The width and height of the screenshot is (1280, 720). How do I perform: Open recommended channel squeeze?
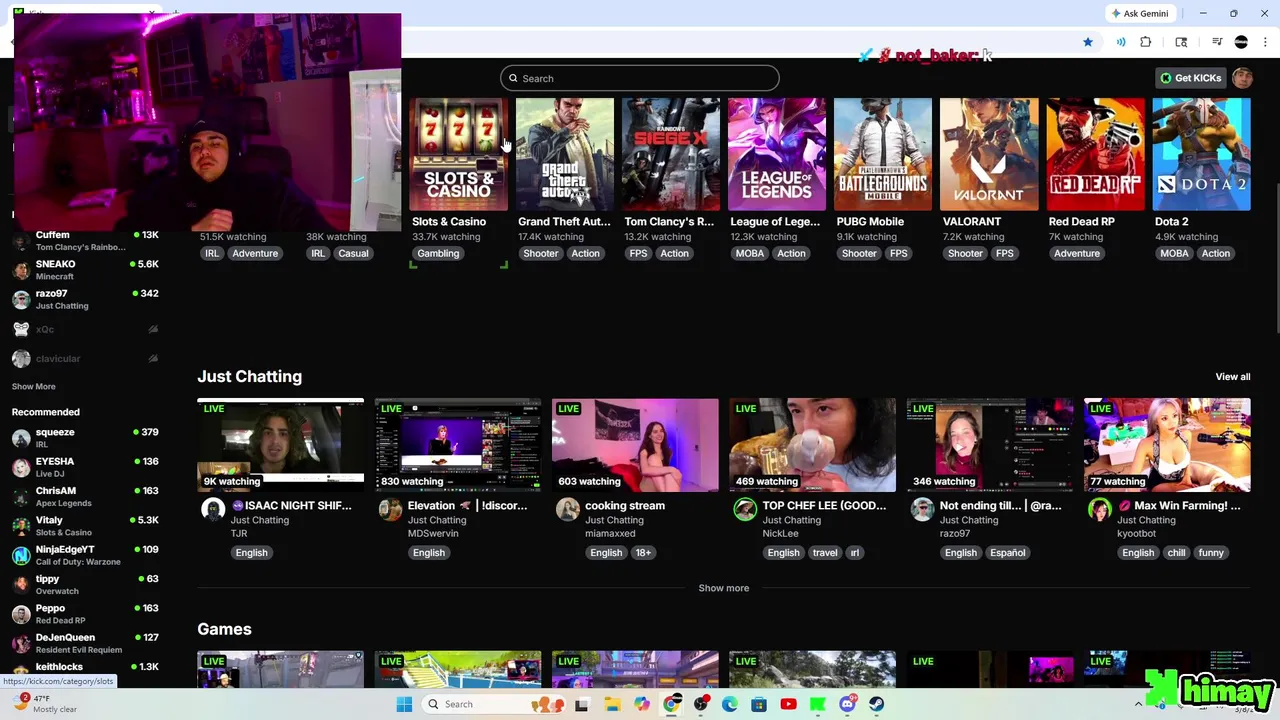tap(85, 438)
